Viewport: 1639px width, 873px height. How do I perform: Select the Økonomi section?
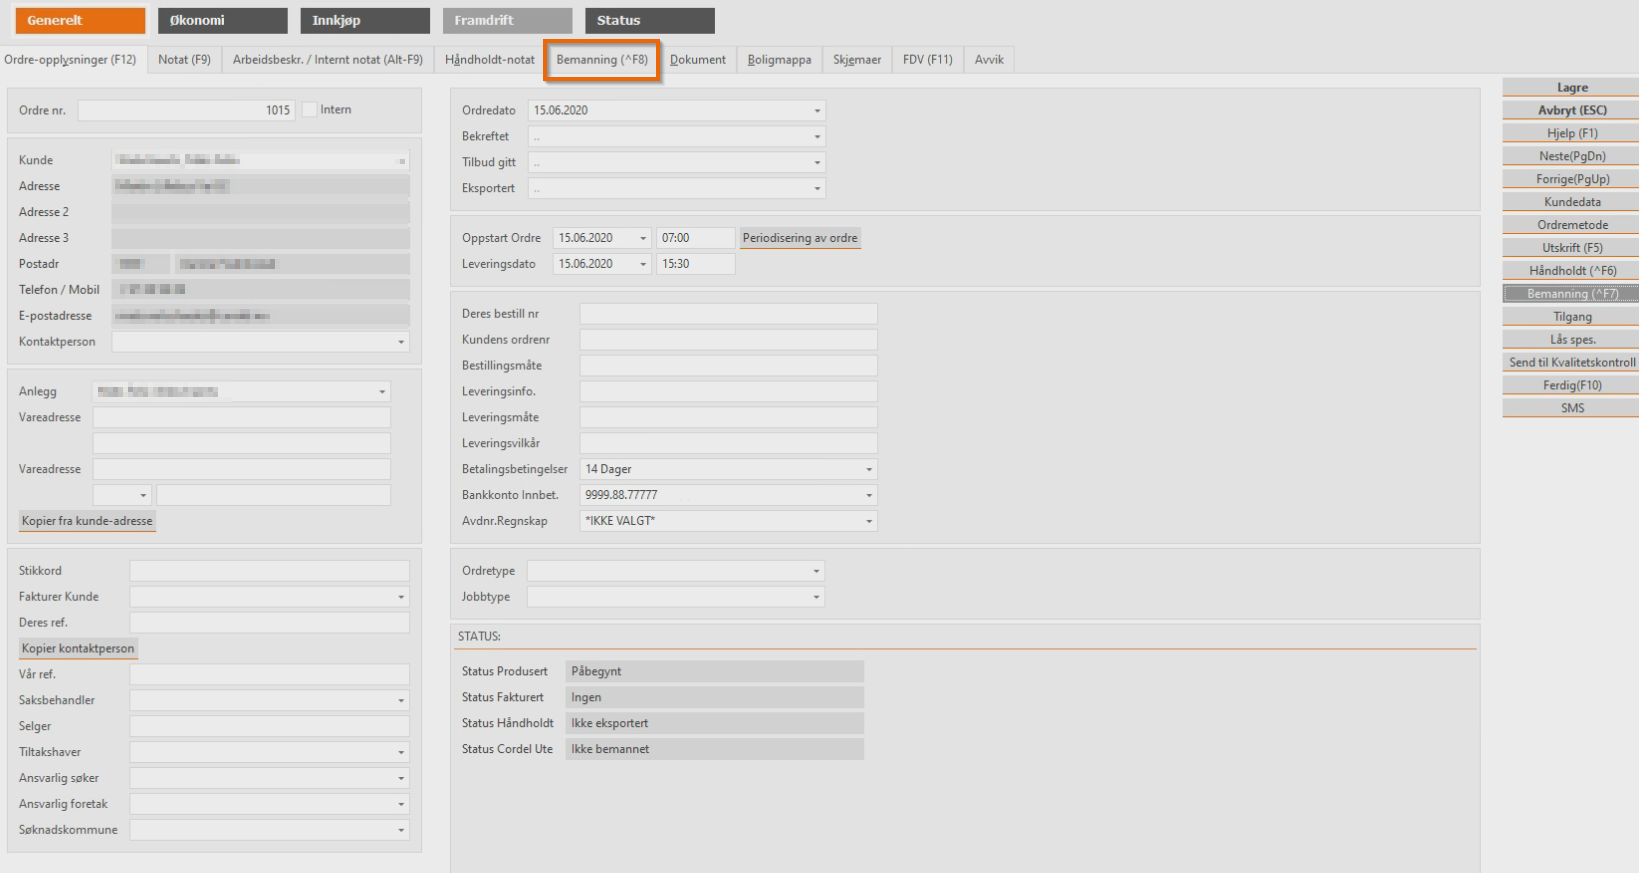click(x=222, y=20)
